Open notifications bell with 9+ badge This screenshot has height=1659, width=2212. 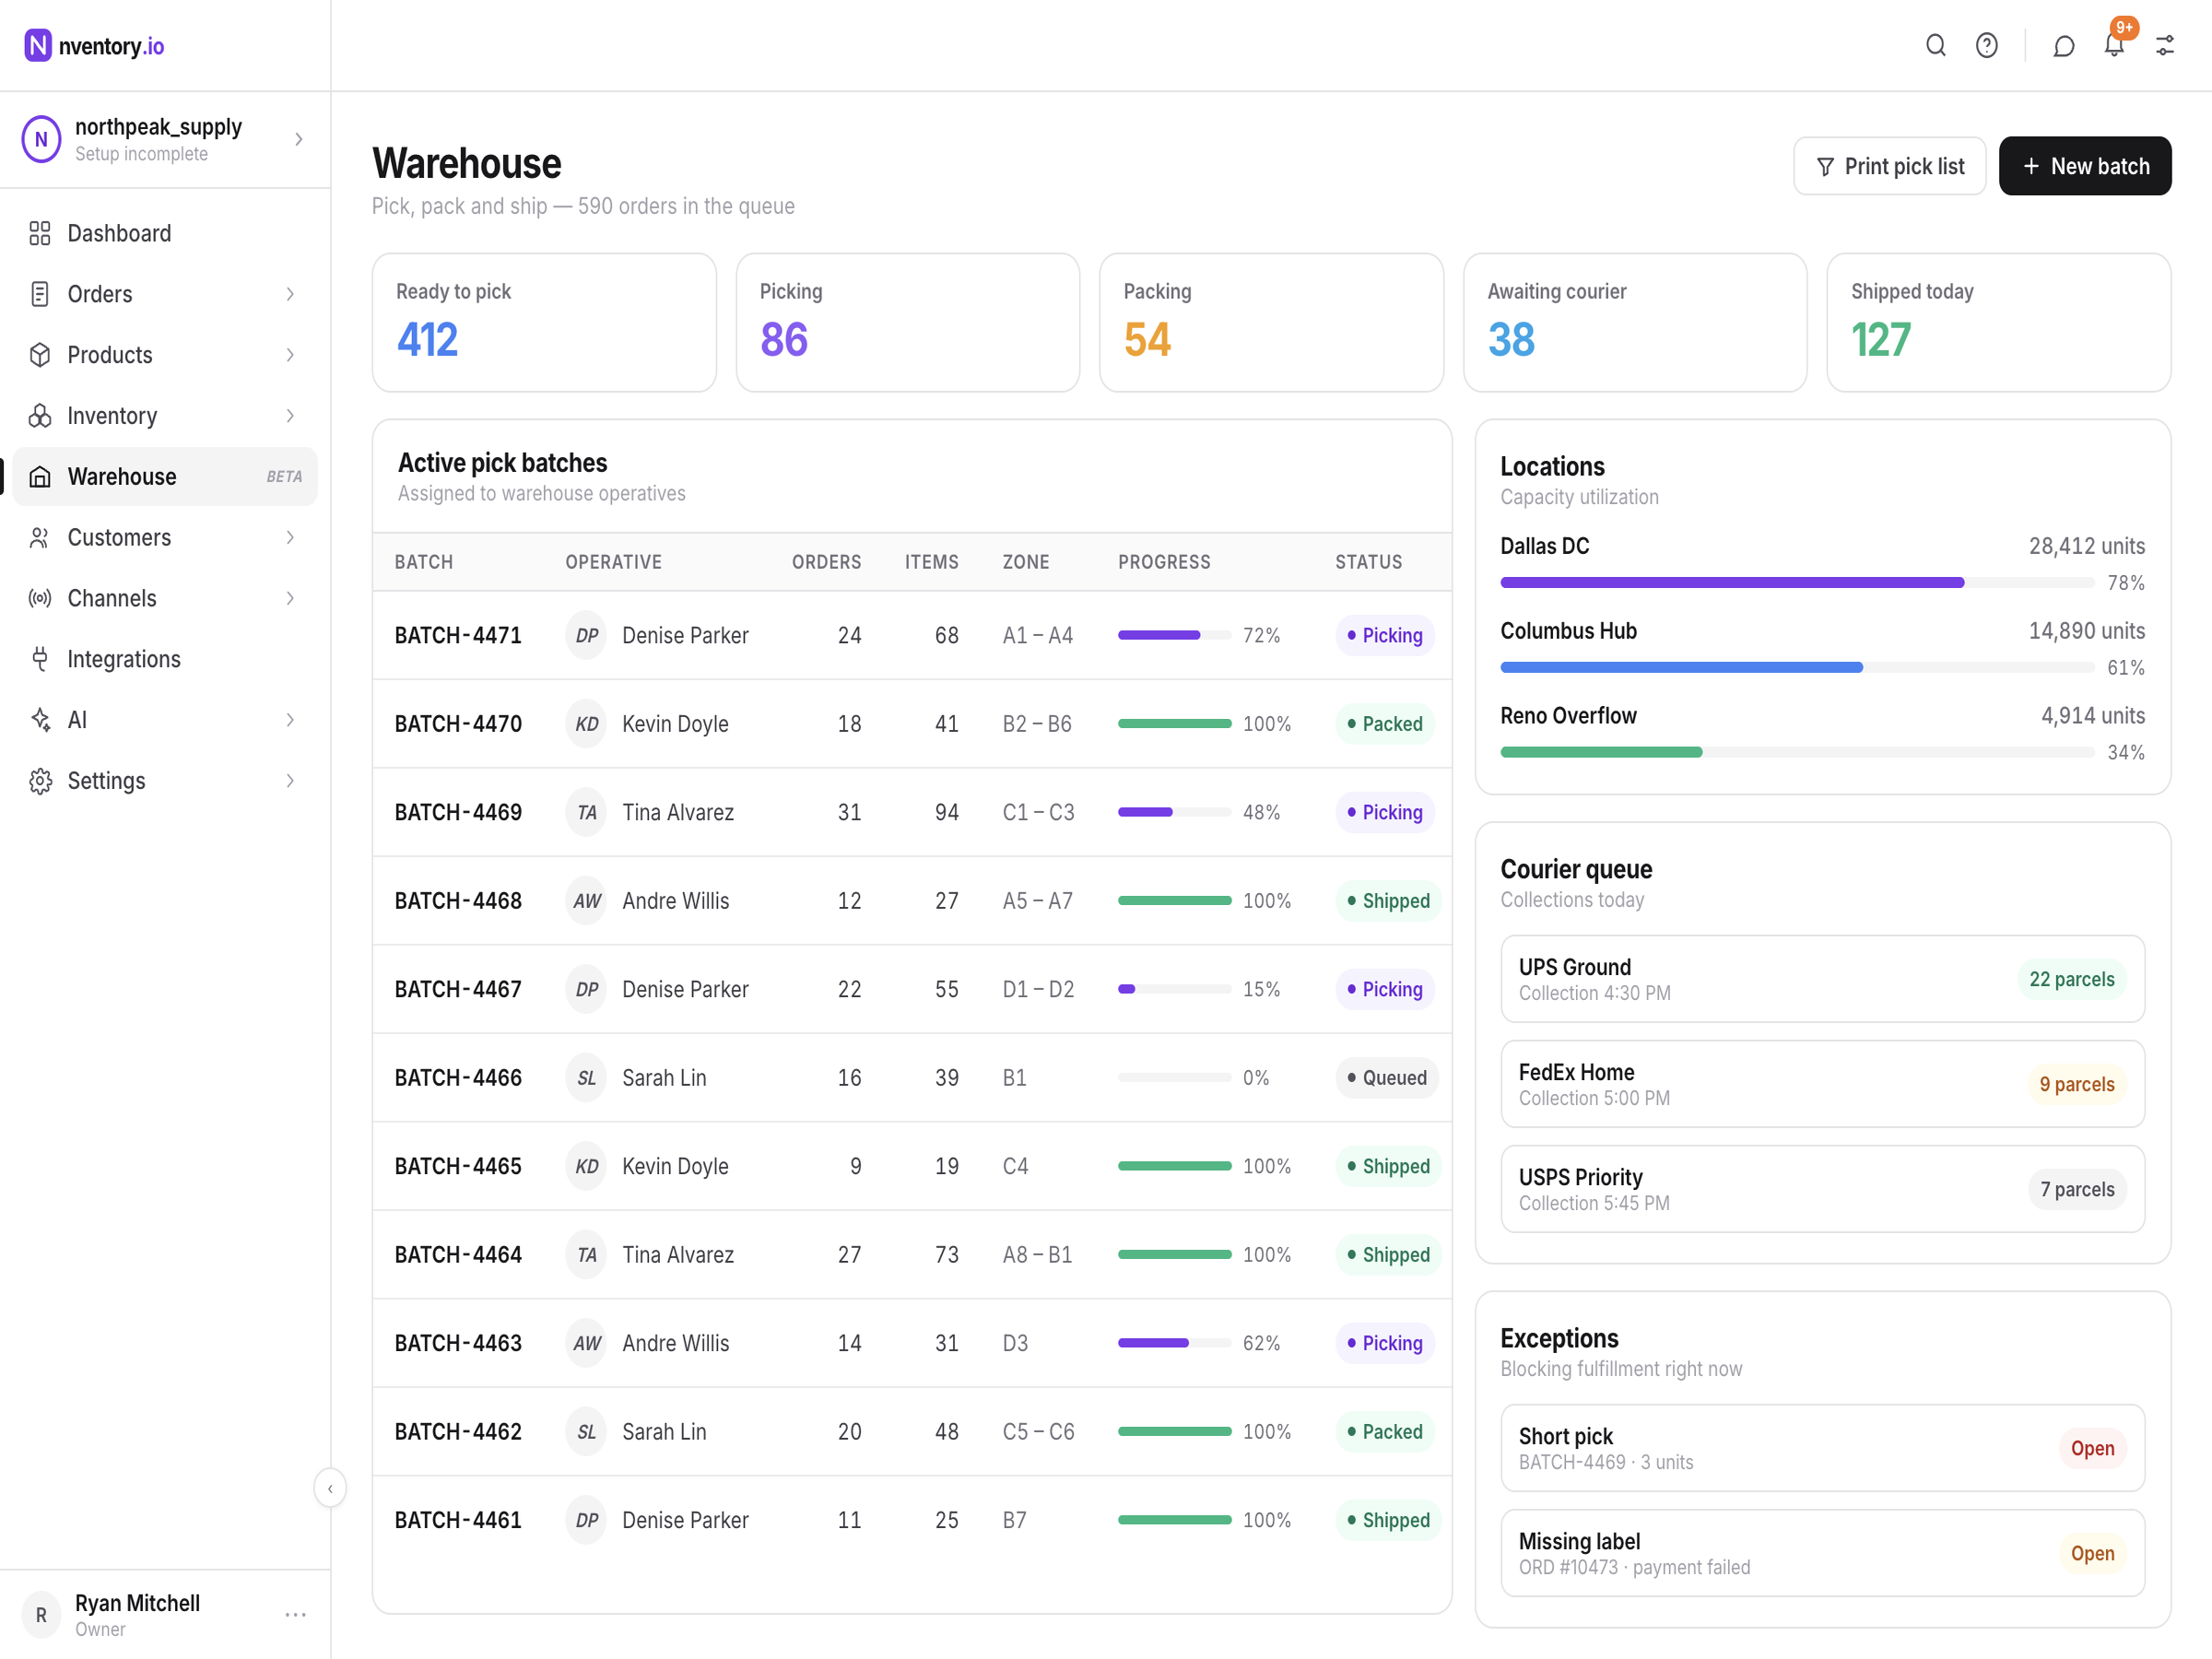point(2114,46)
